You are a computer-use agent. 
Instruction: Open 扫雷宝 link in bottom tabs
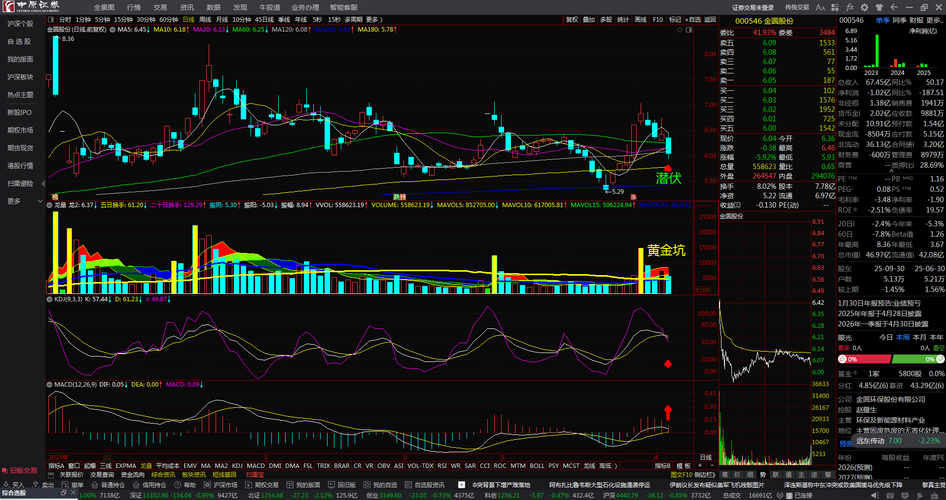click(255, 475)
